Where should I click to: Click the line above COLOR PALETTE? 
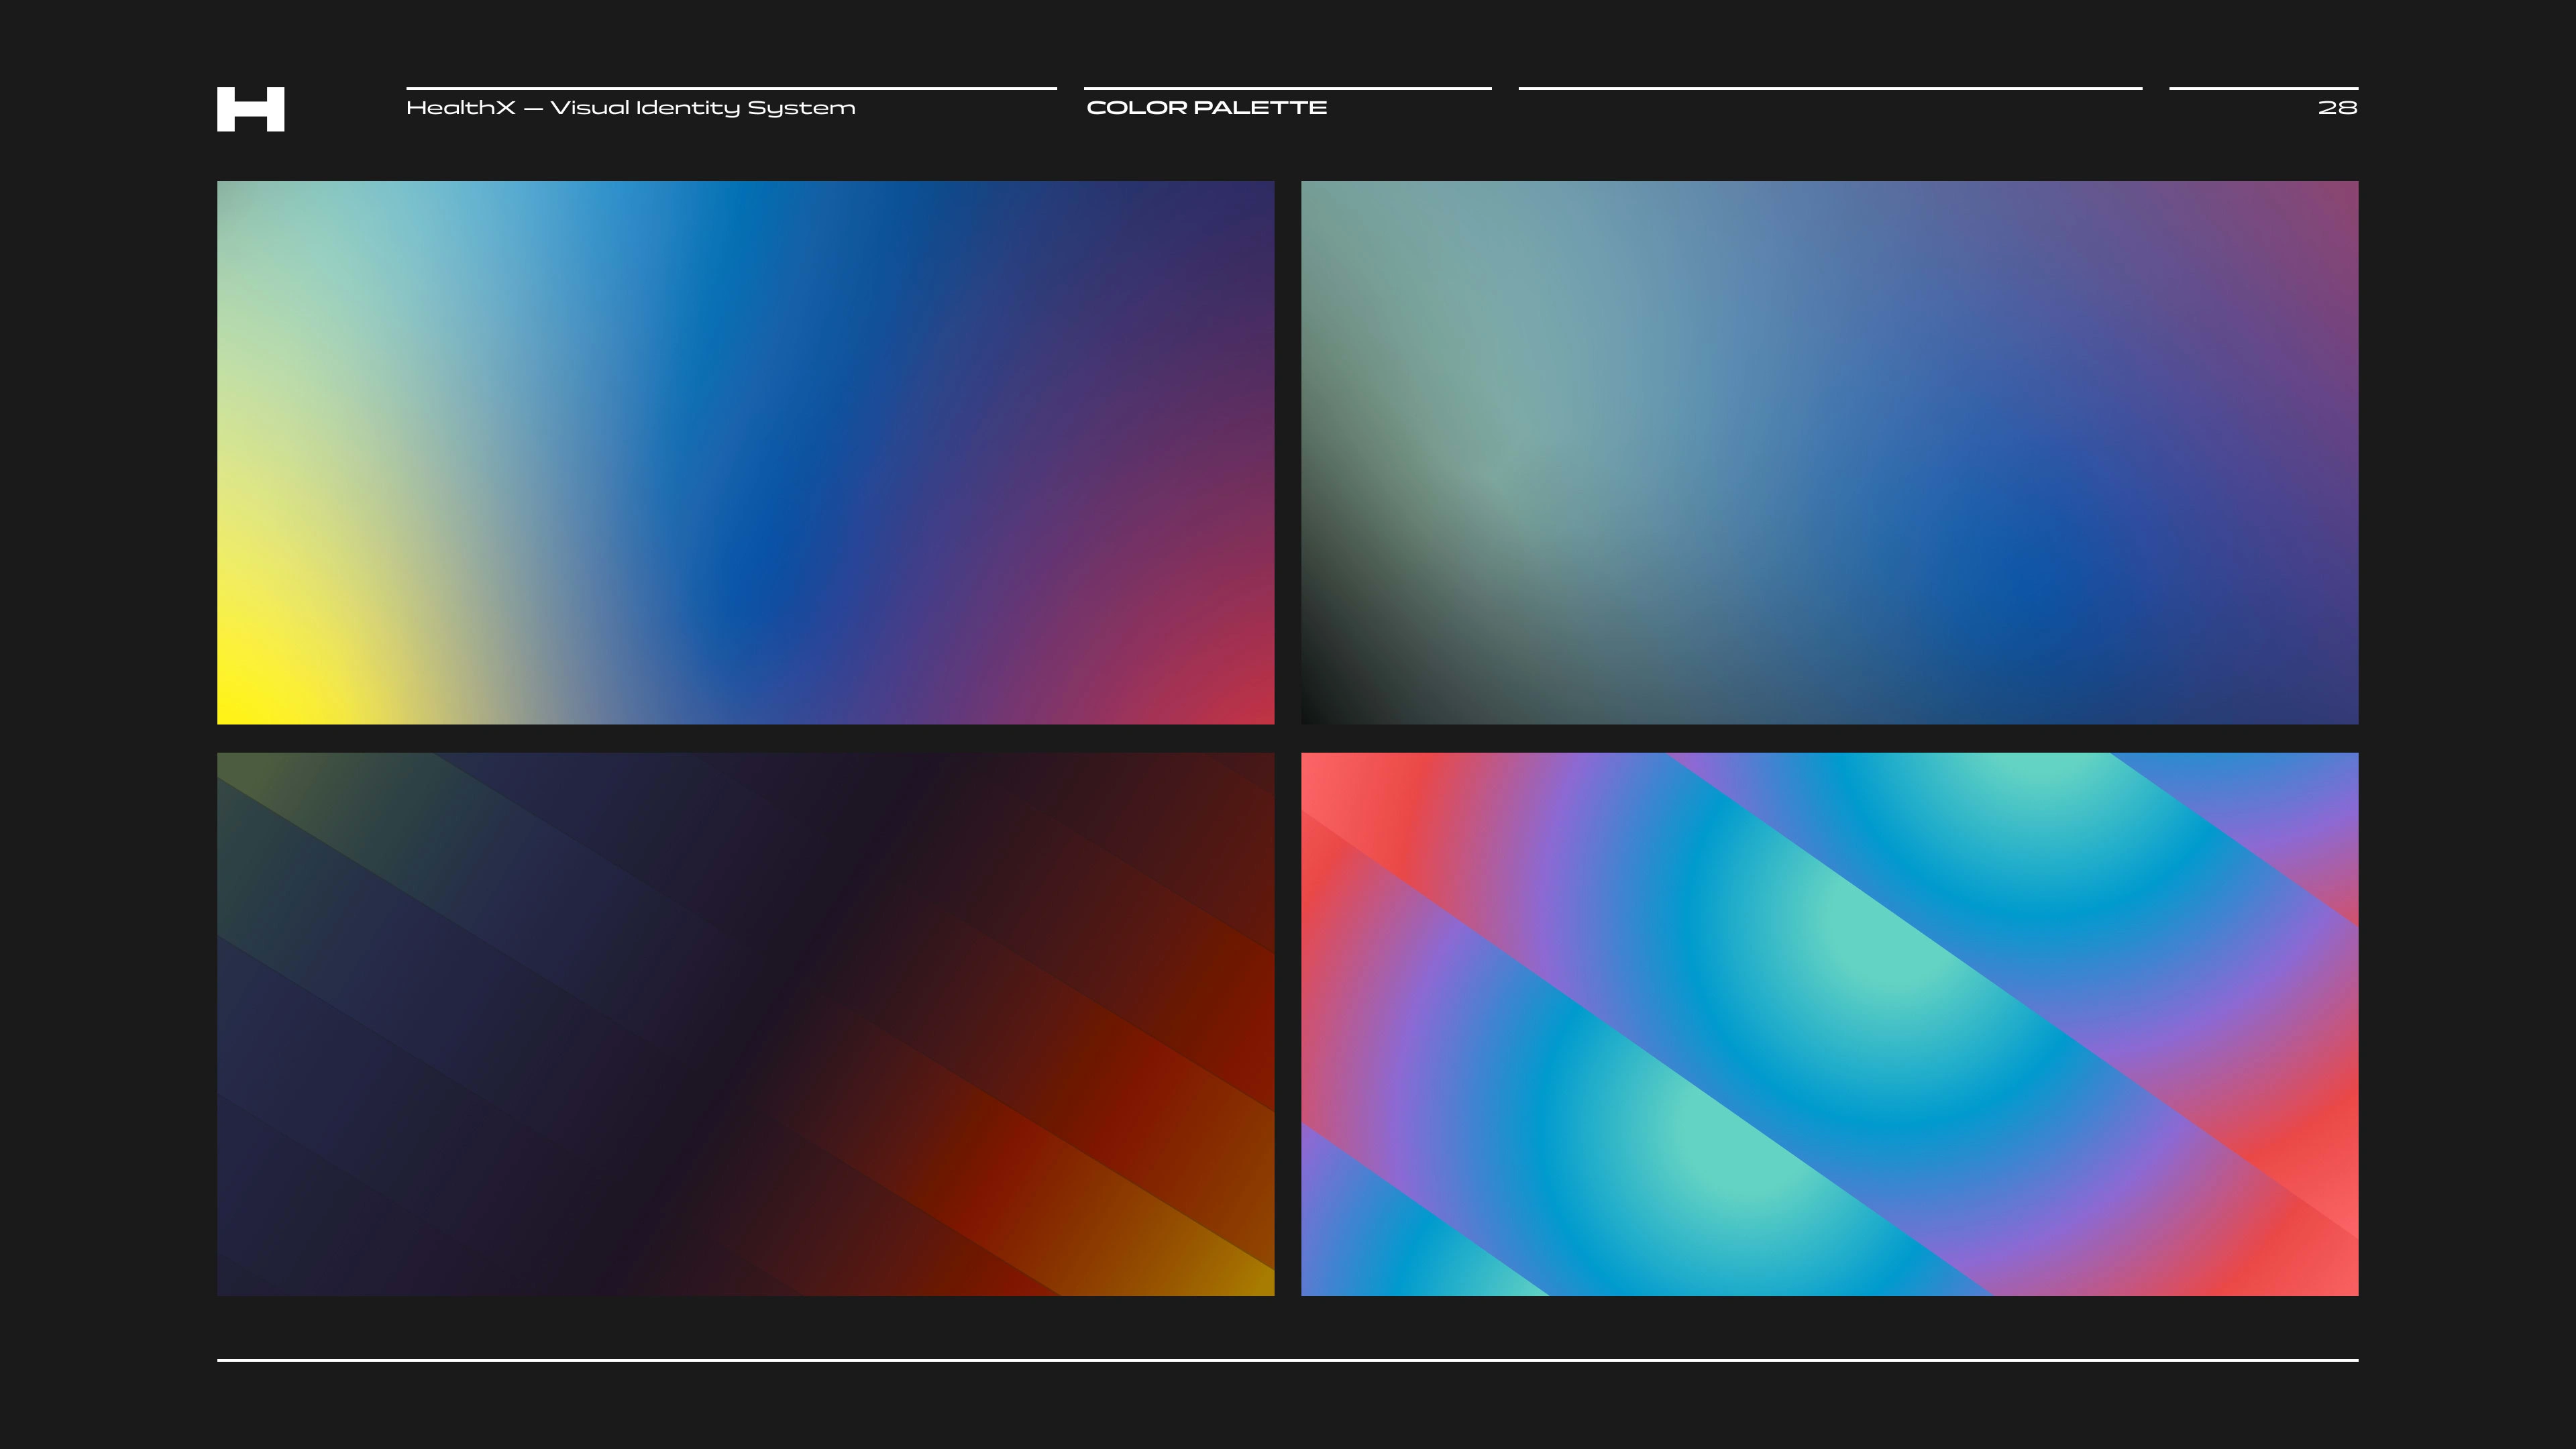pyautogui.click(x=1287, y=88)
